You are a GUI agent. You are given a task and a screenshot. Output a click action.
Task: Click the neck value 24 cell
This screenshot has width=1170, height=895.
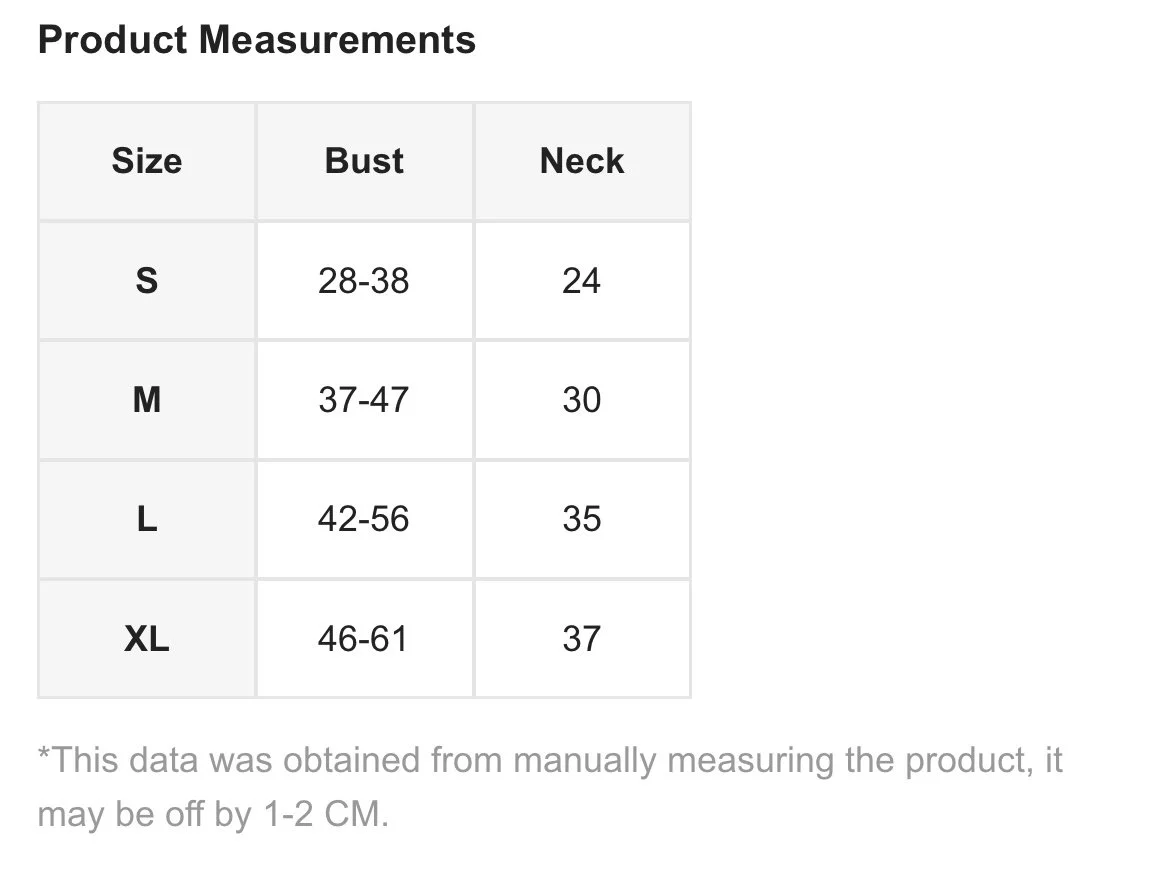click(x=582, y=281)
